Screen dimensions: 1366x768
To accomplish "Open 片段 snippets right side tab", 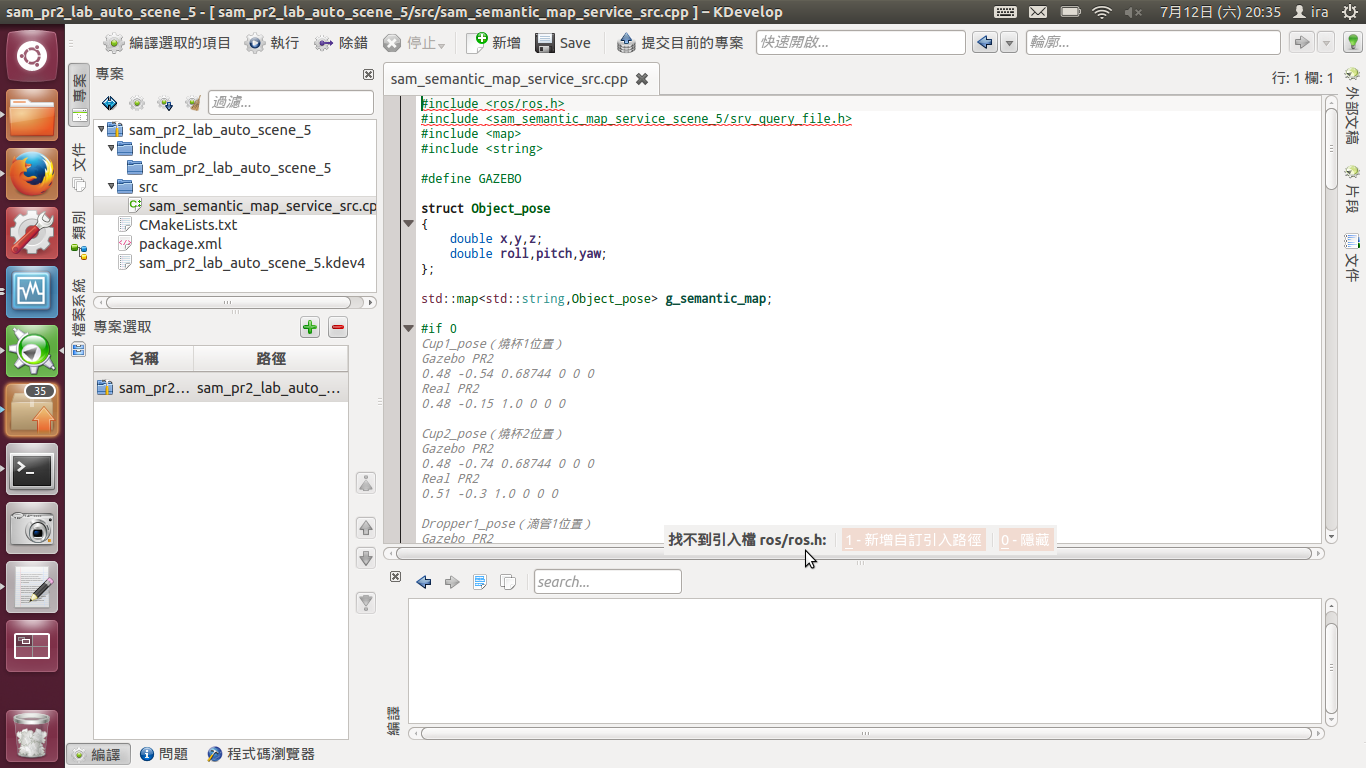I will [1352, 190].
